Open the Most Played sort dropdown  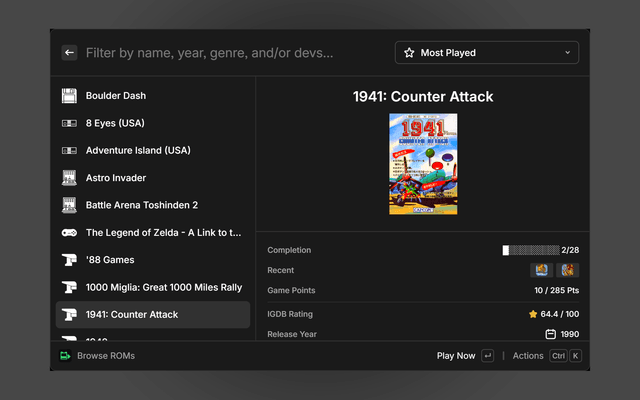tap(487, 53)
